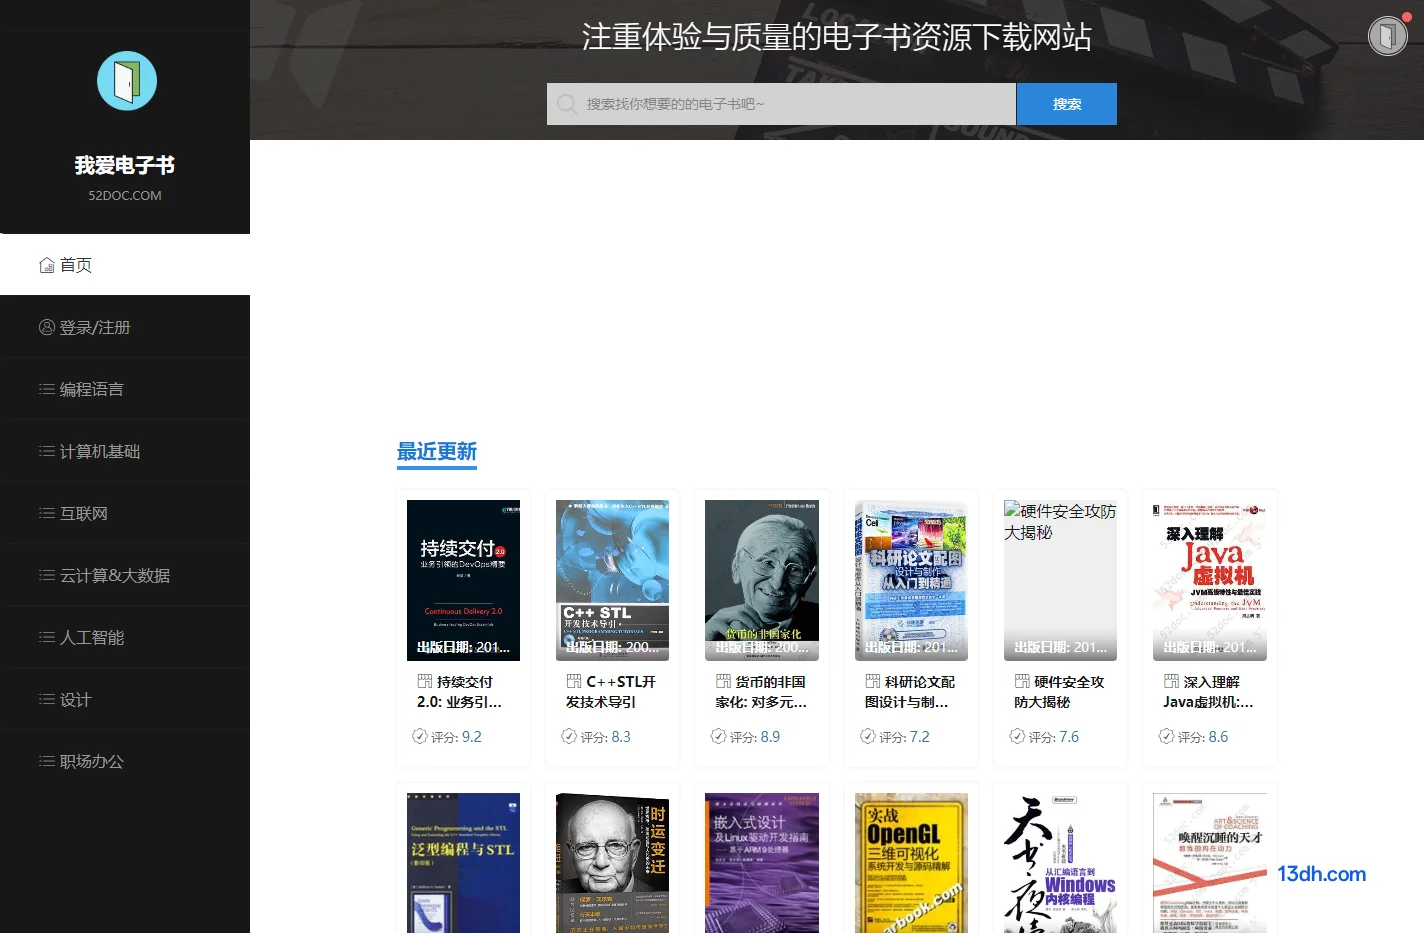Click the 评分: 9.2 rating text
This screenshot has width=1424, height=933.
coord(456,737)
